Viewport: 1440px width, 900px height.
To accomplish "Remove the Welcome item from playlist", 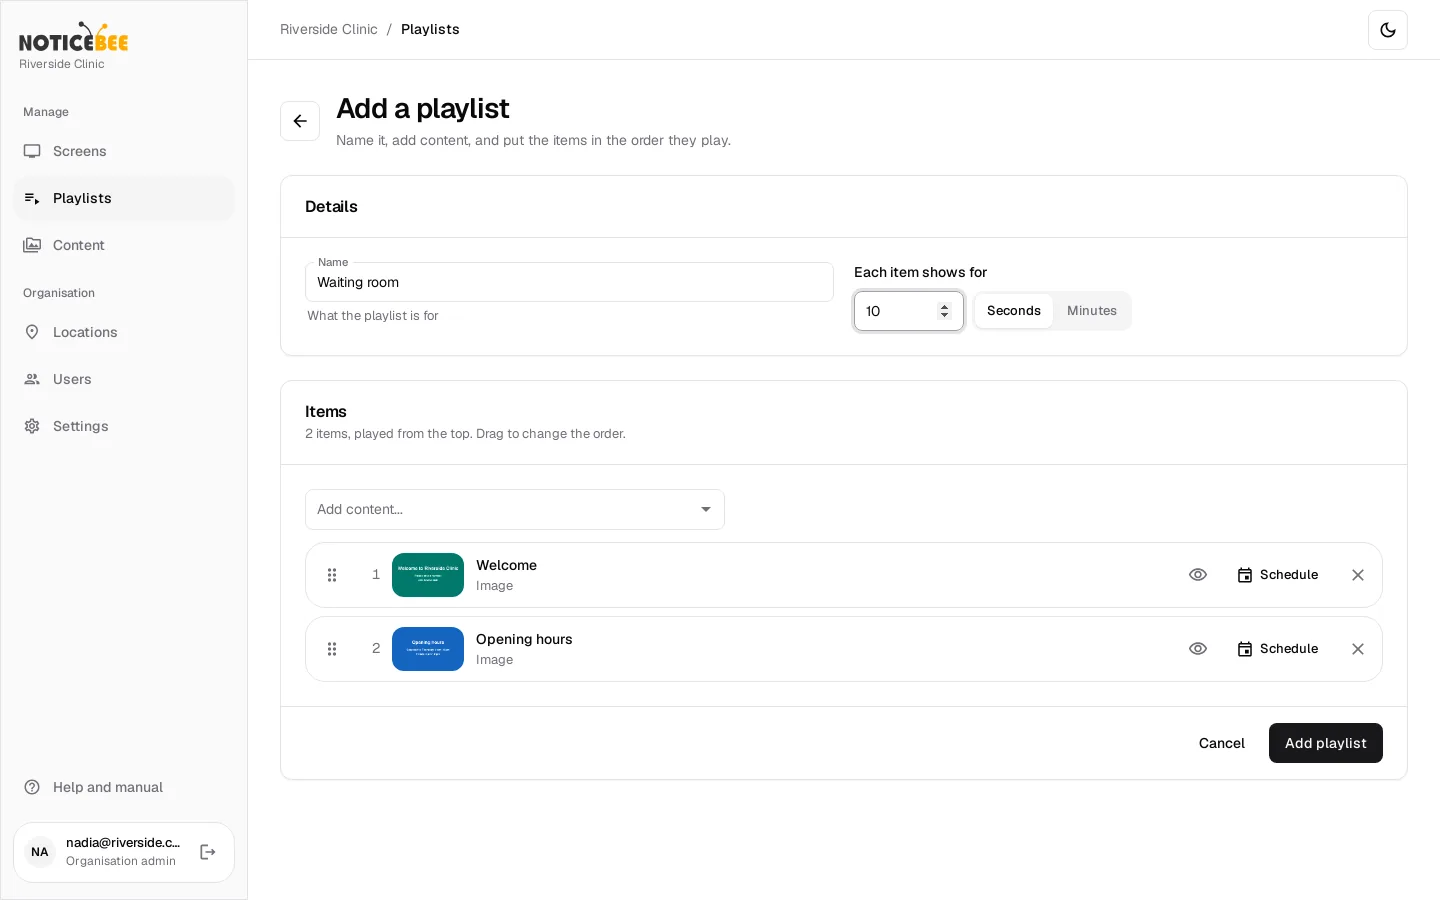I will coord(1358,575).
